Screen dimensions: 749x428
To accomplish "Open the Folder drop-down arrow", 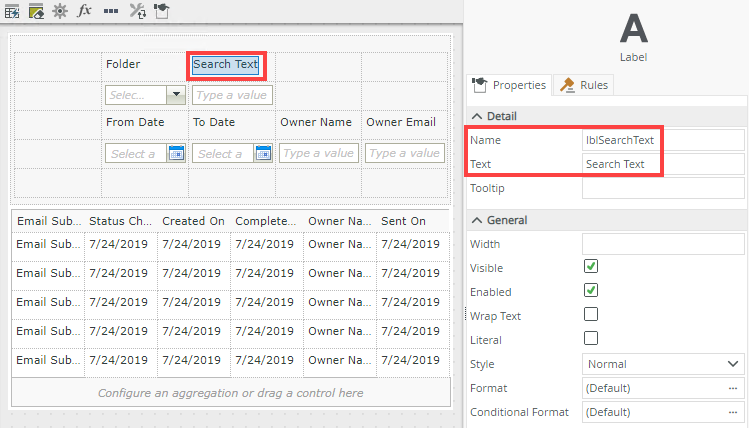I will click(176, 95).
